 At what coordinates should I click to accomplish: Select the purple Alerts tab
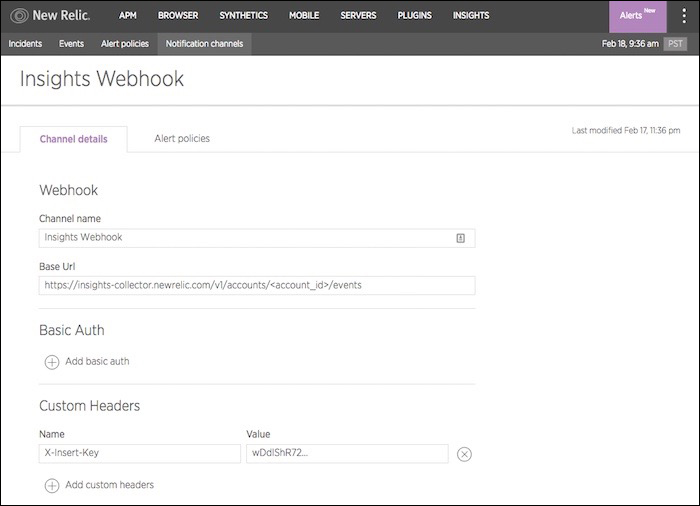click(638, 17)
